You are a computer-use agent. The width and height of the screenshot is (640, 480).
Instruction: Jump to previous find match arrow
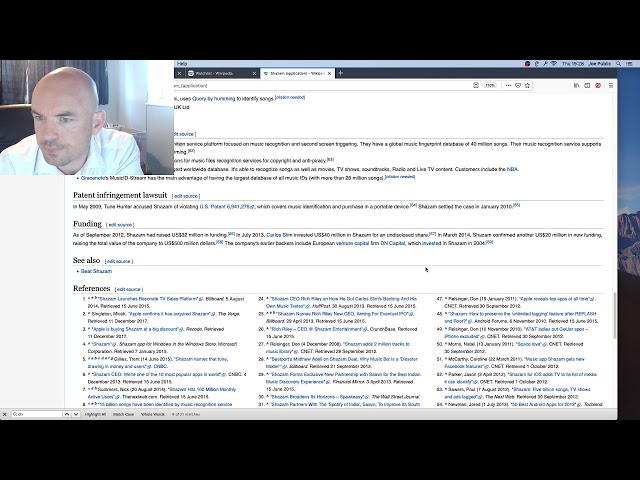coord(67,414)
